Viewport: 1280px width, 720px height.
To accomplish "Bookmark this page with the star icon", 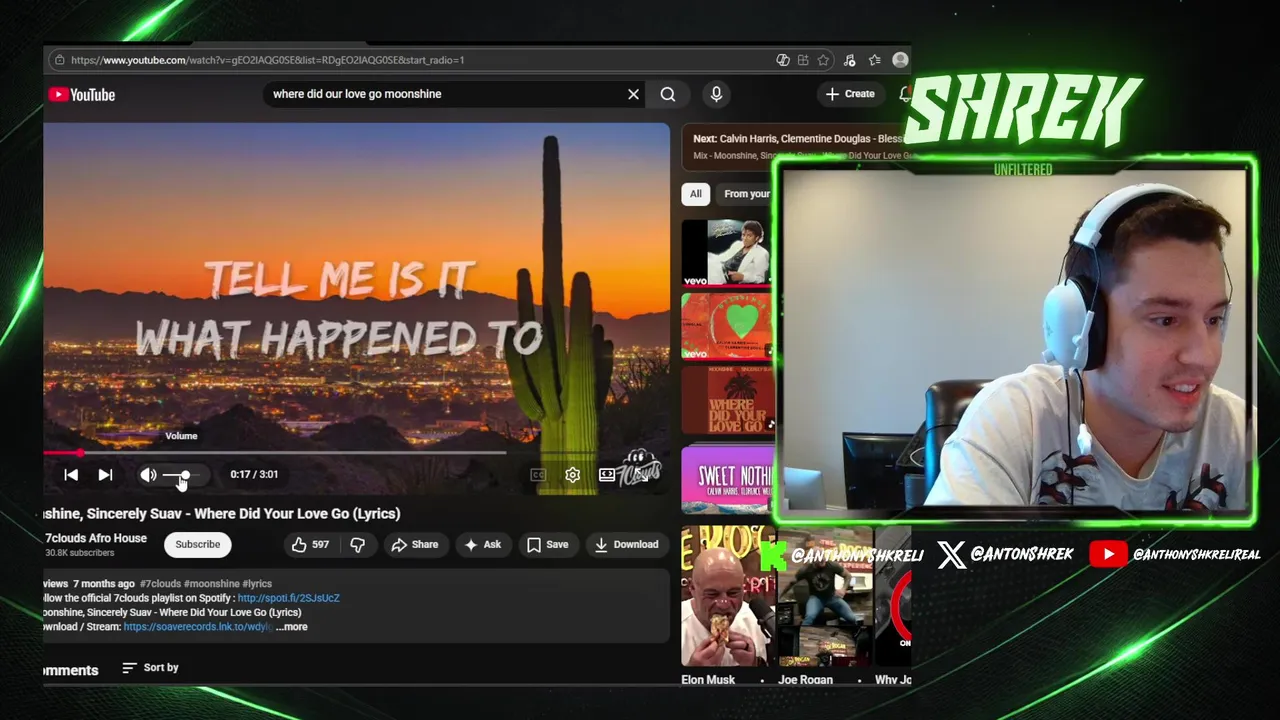I will (x=823, y=60).
